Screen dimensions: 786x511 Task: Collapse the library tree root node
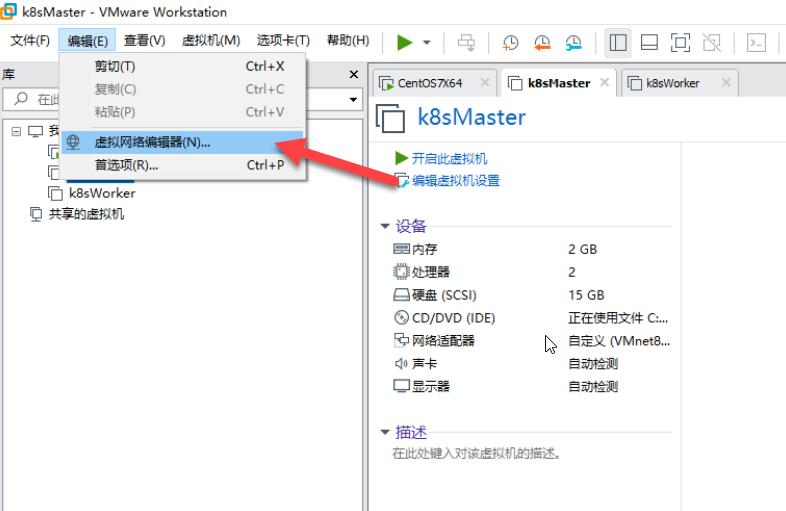(x=17, y=132)
